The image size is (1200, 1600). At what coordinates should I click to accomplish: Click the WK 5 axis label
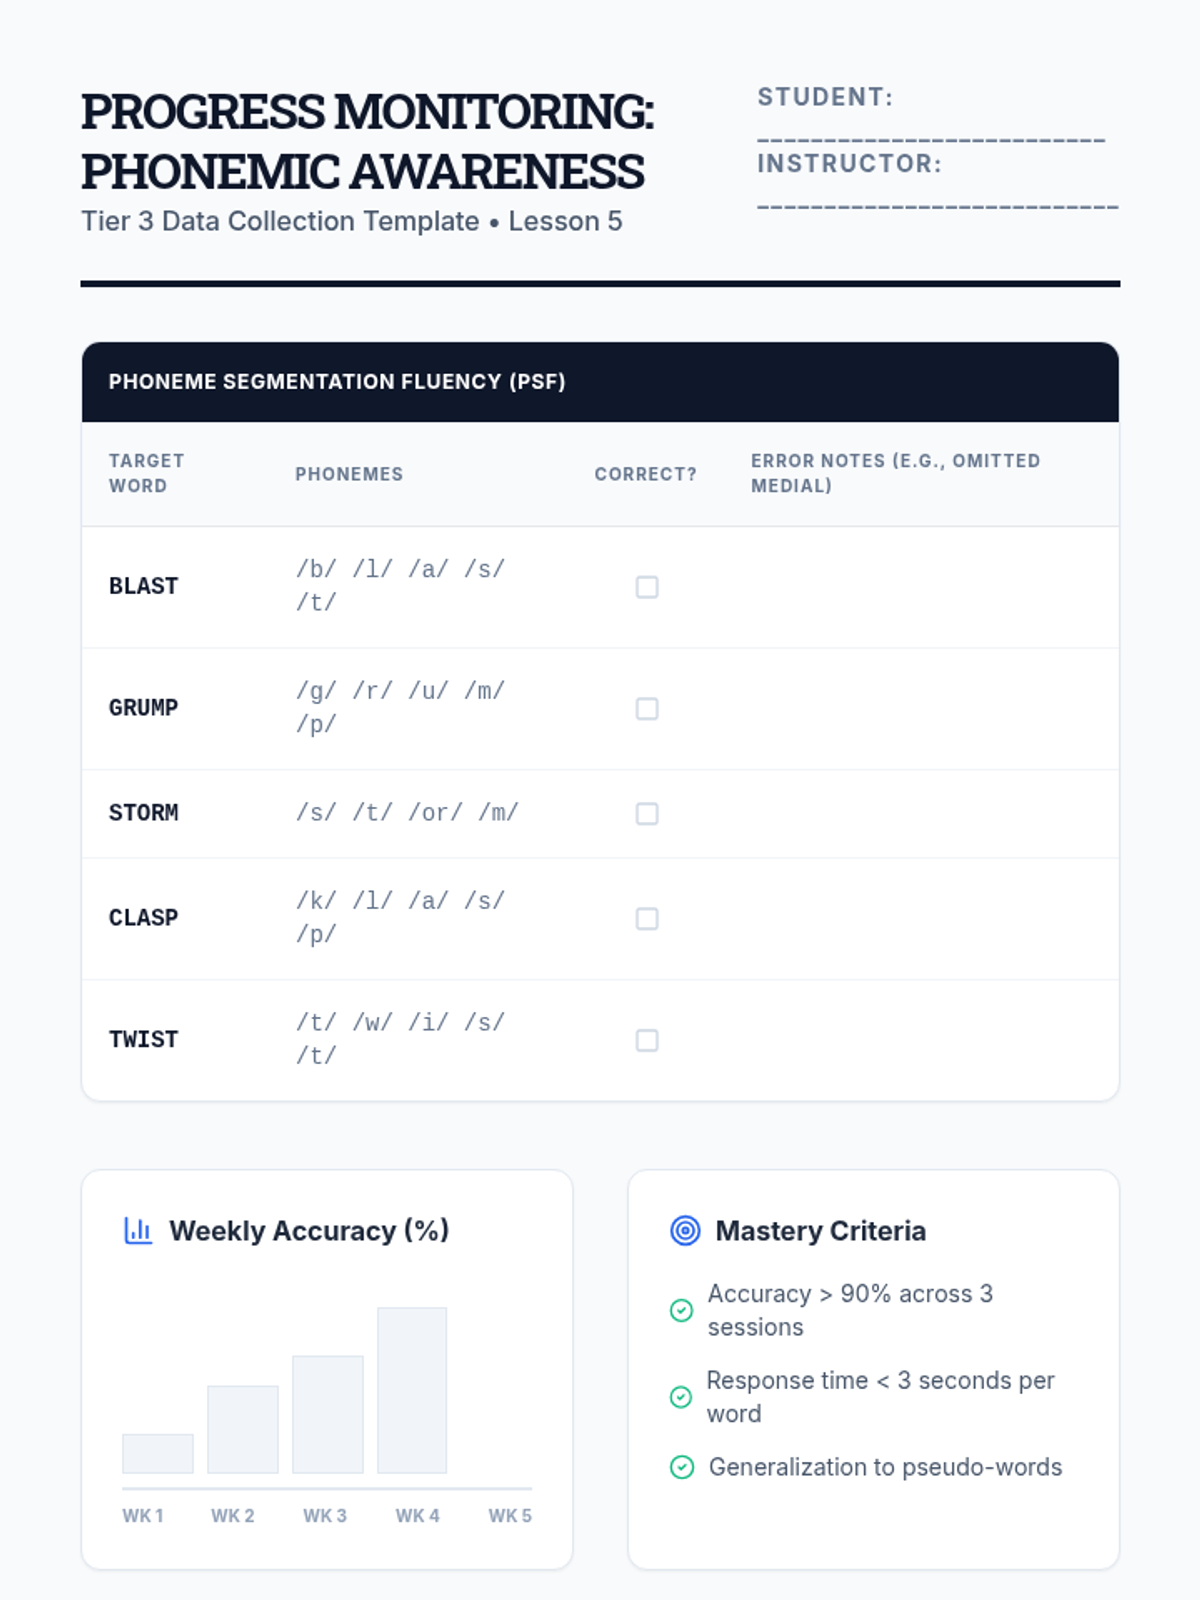pyautogui.click(x=510, y=1516)
